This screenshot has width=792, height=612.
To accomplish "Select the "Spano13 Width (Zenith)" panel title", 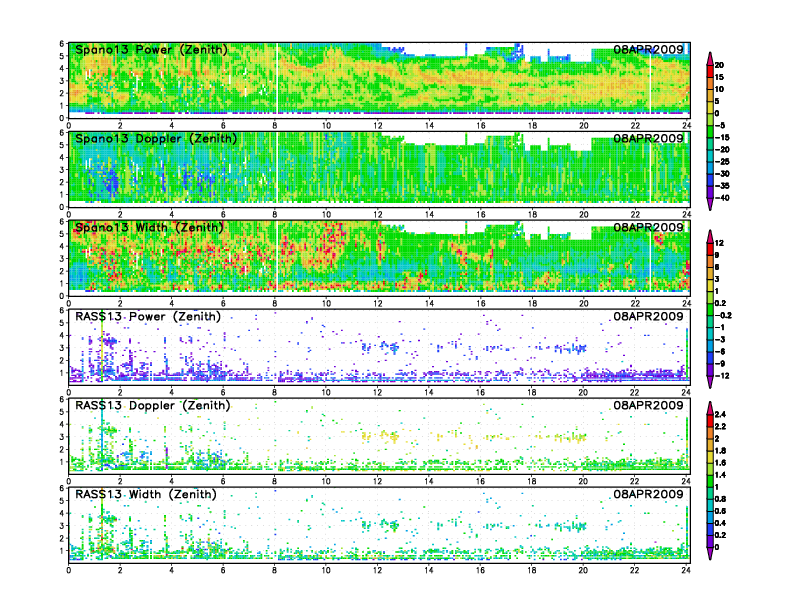I will (149, 228).
